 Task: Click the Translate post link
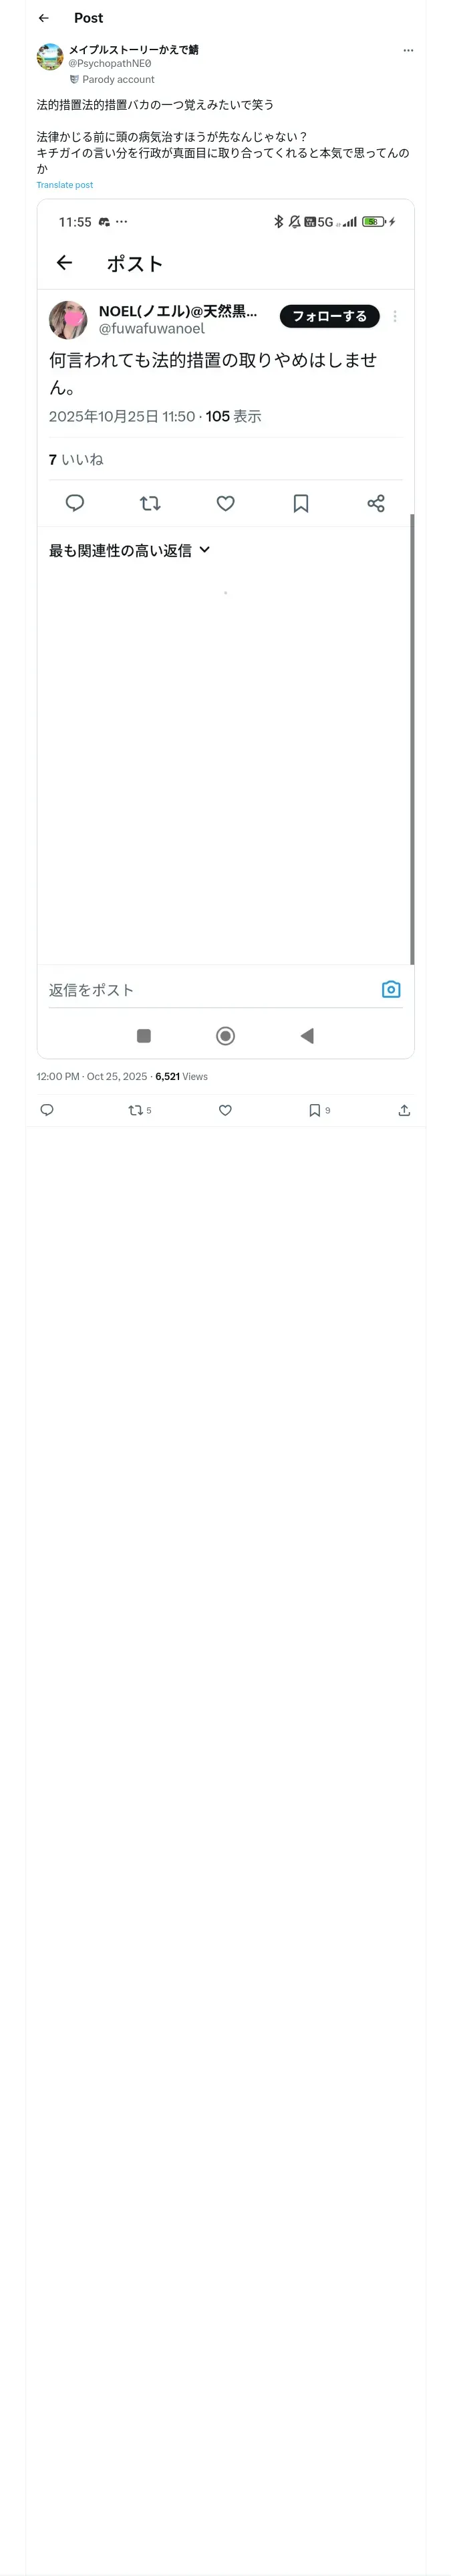tap(65, 185)
